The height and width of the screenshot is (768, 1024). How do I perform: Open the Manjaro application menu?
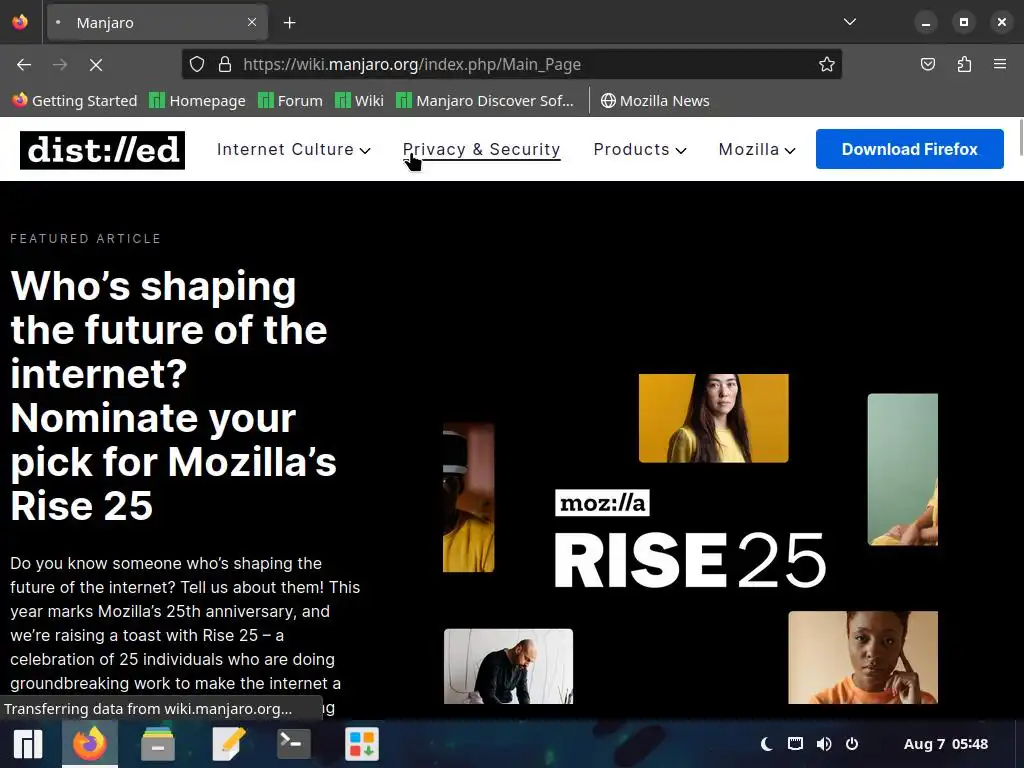pos(27,744)
